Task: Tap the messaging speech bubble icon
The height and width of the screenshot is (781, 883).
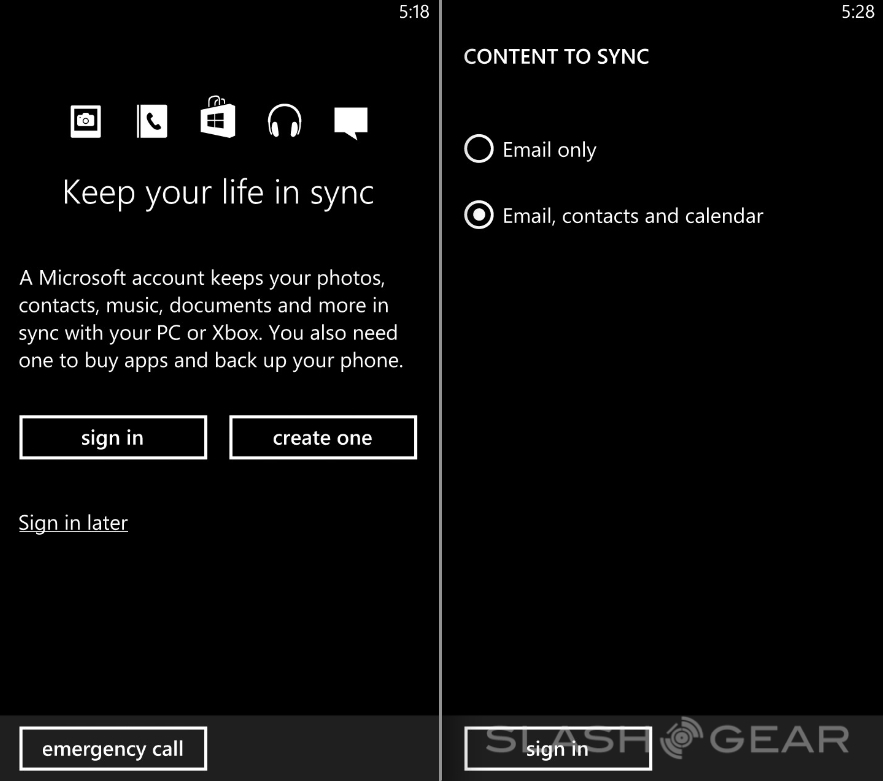Action: point(351,122)
